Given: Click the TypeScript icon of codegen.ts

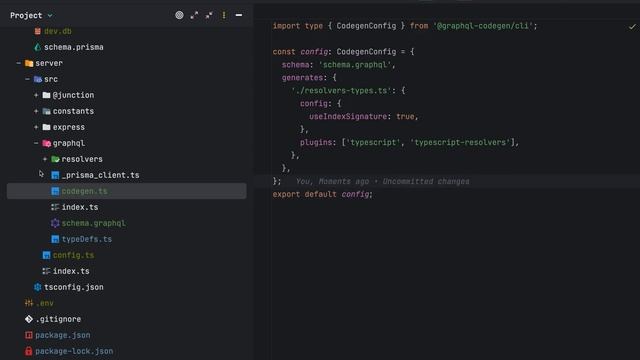Looking at the screenshot, I should (x=55, y=191).
